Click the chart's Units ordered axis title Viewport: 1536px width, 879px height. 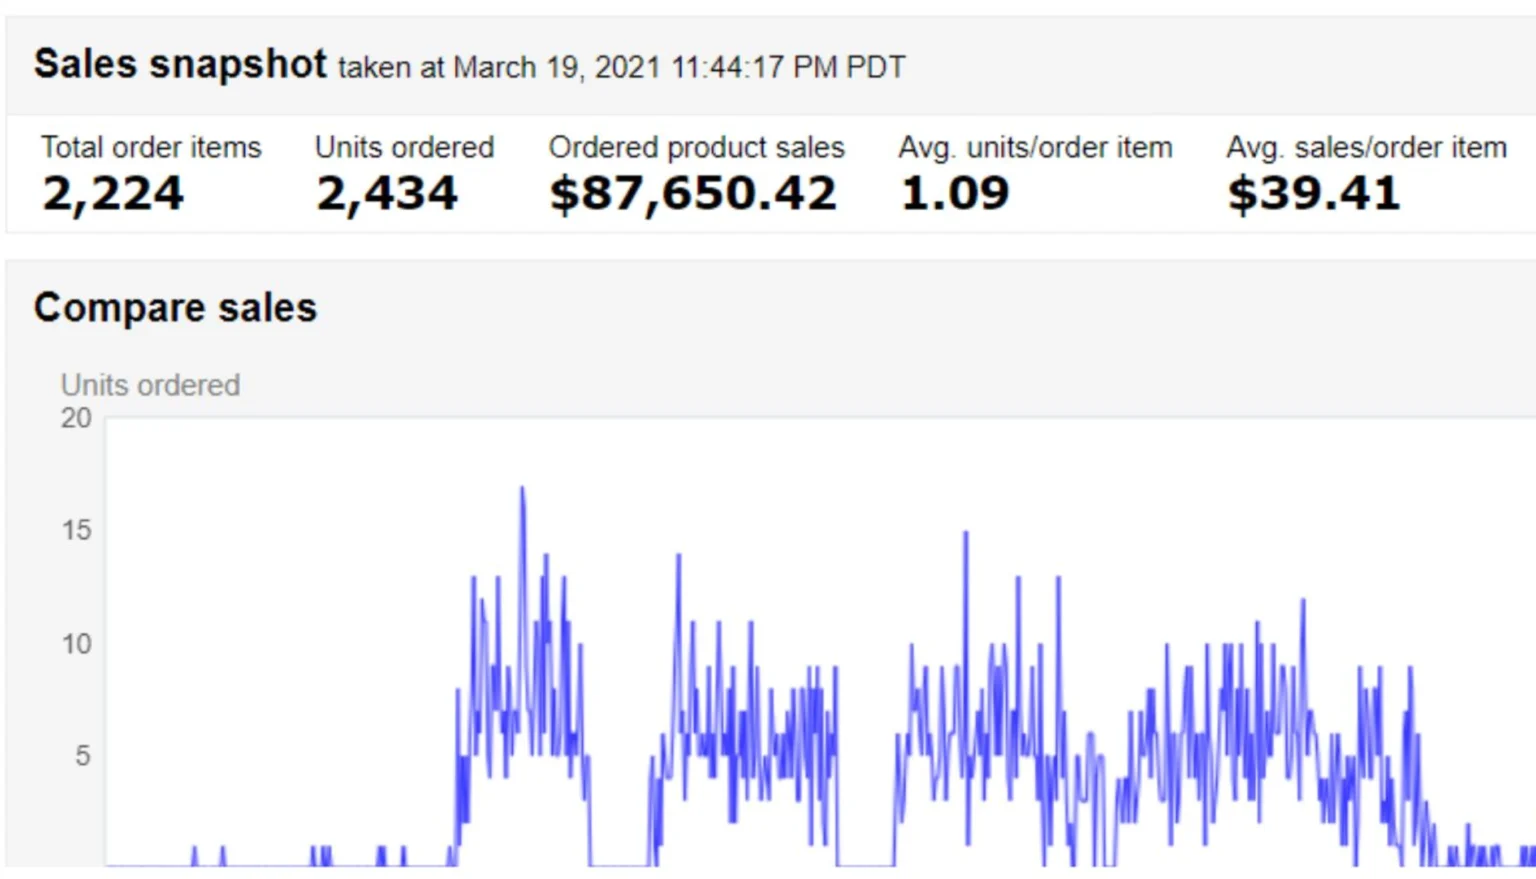(x=150, y=385)
